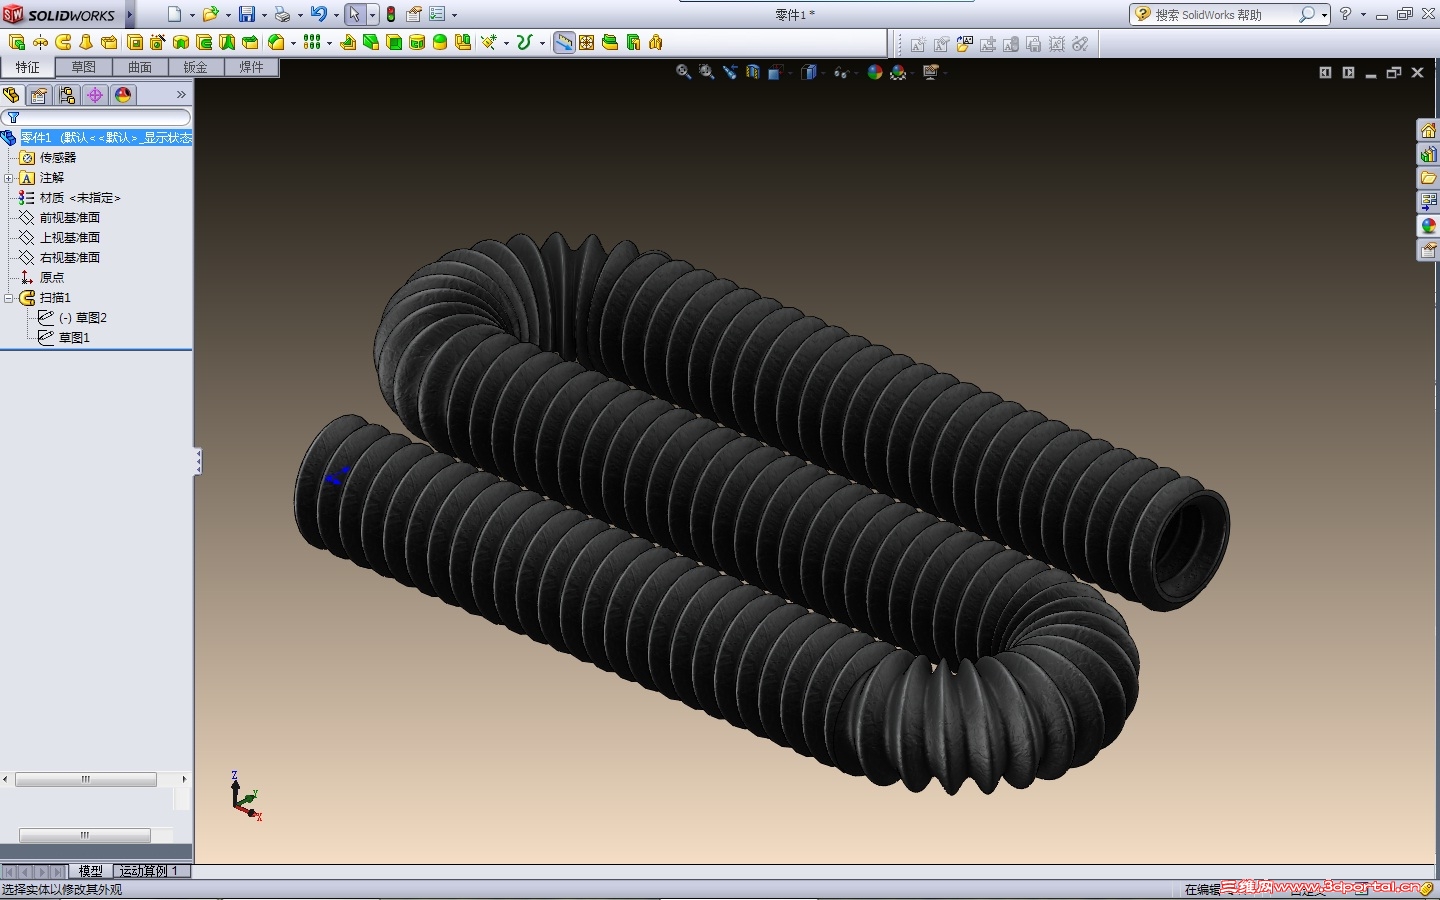Undo the last action
Screen dimensions: 1440x900
(x=318, y=14)
